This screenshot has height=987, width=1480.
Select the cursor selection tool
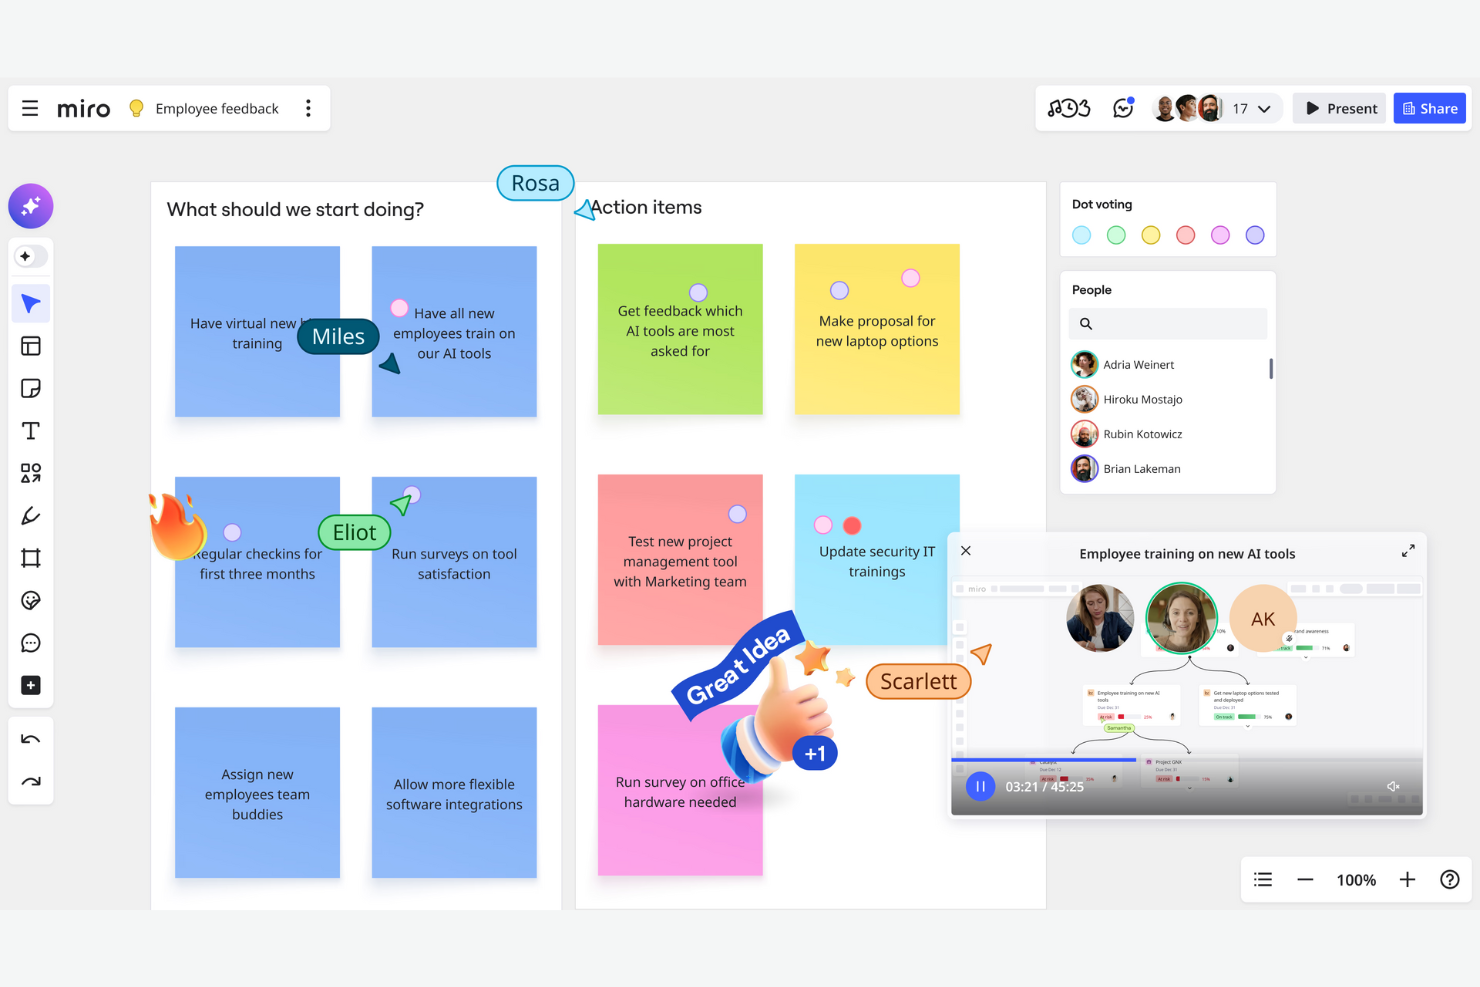click(31, 303)
